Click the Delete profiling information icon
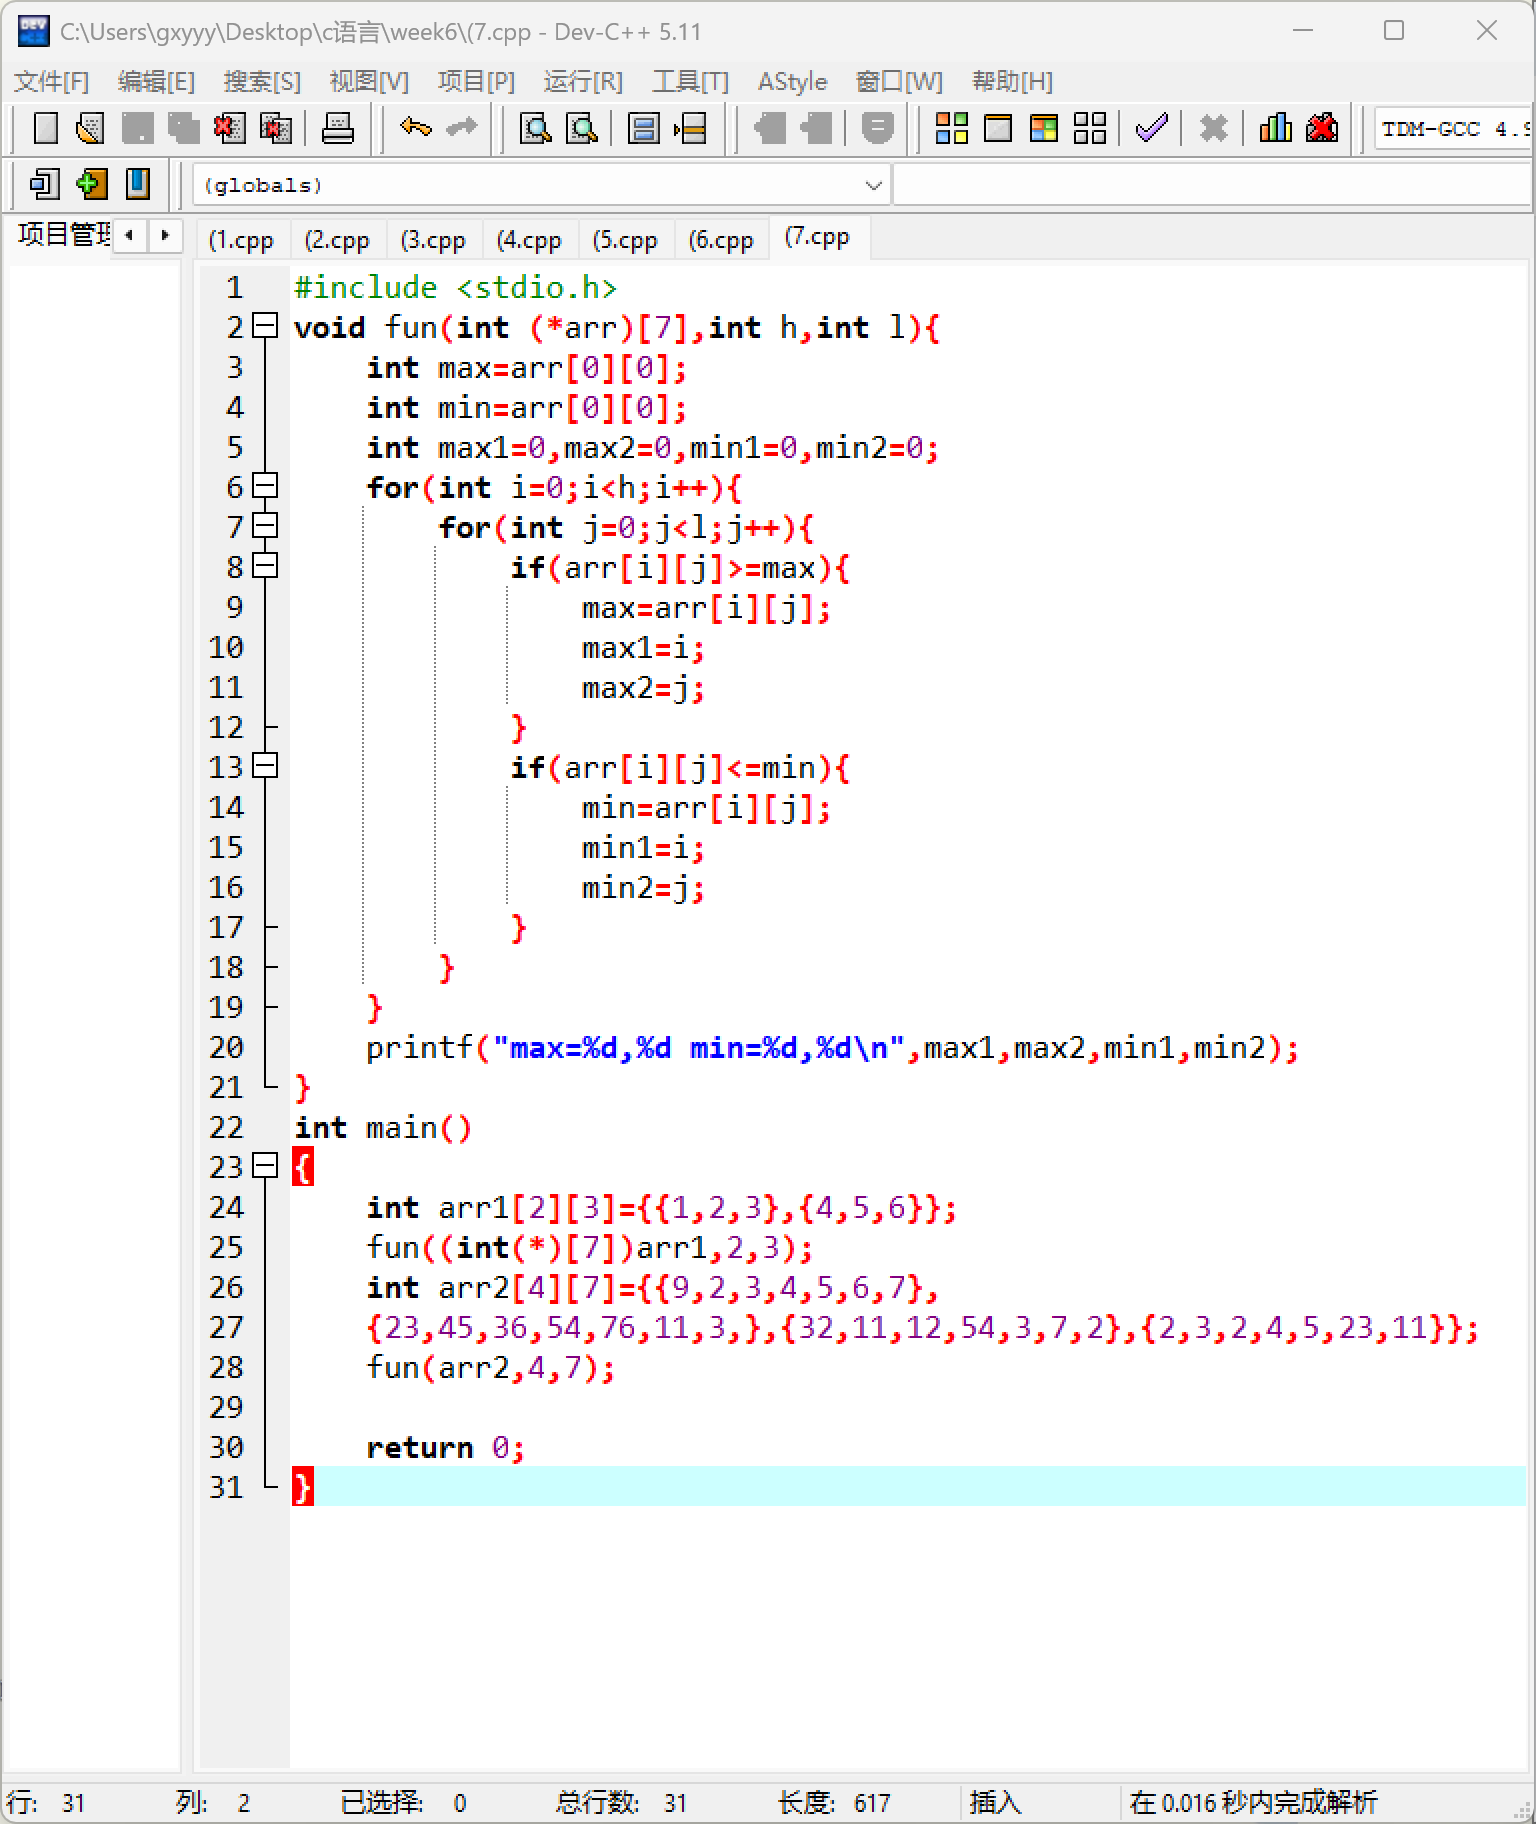Screen dimensions: 1536x1824 1321,128
